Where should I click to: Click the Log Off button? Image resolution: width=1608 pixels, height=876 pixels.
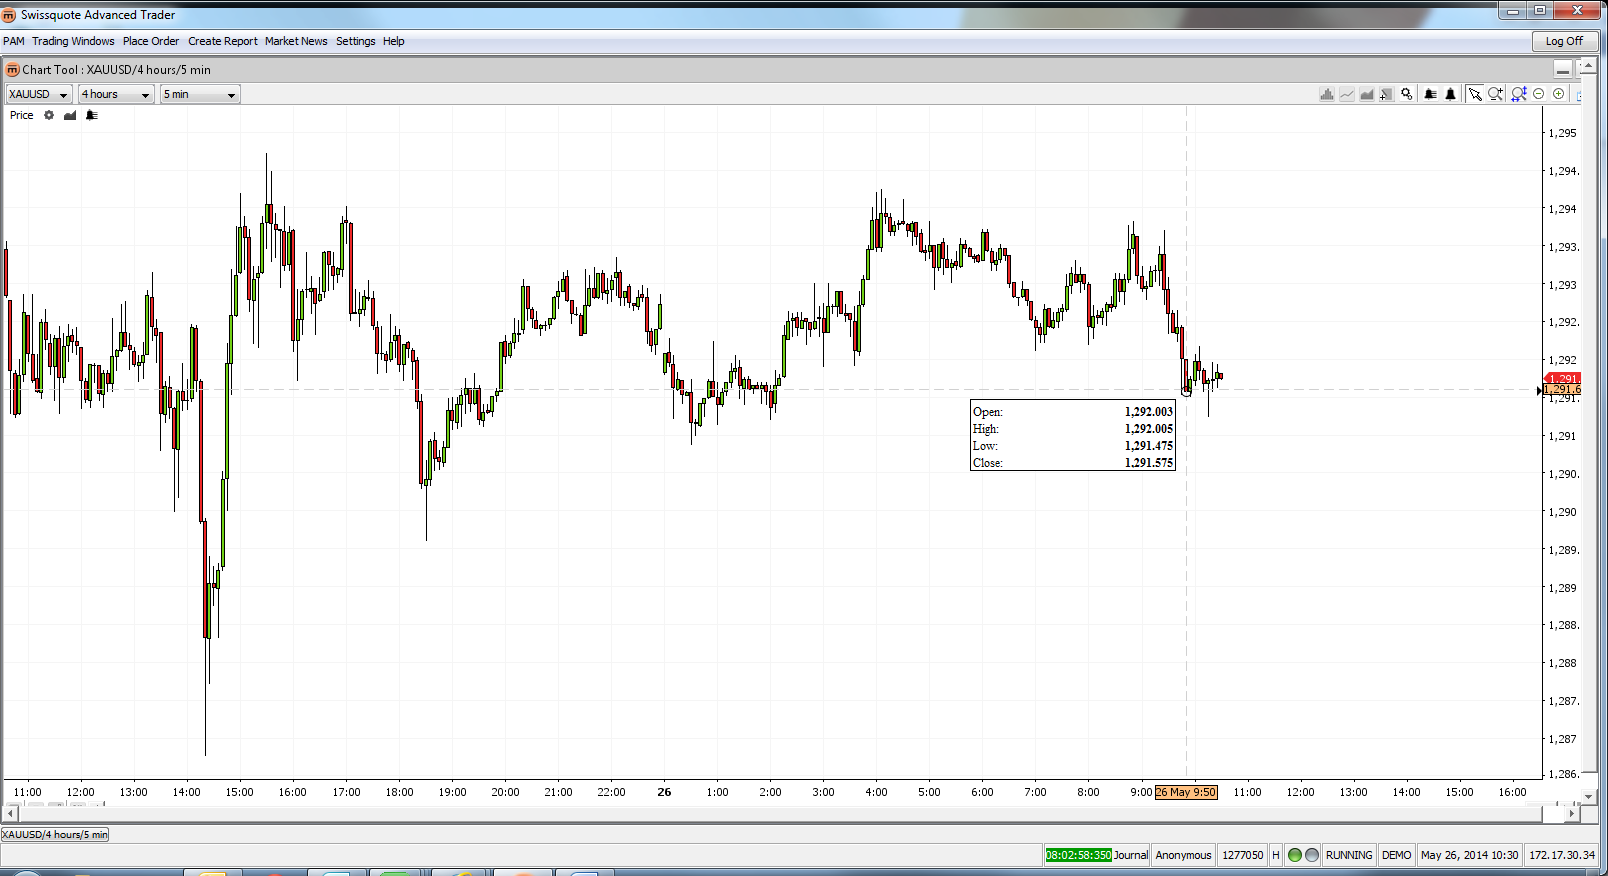pos(1564,41)
